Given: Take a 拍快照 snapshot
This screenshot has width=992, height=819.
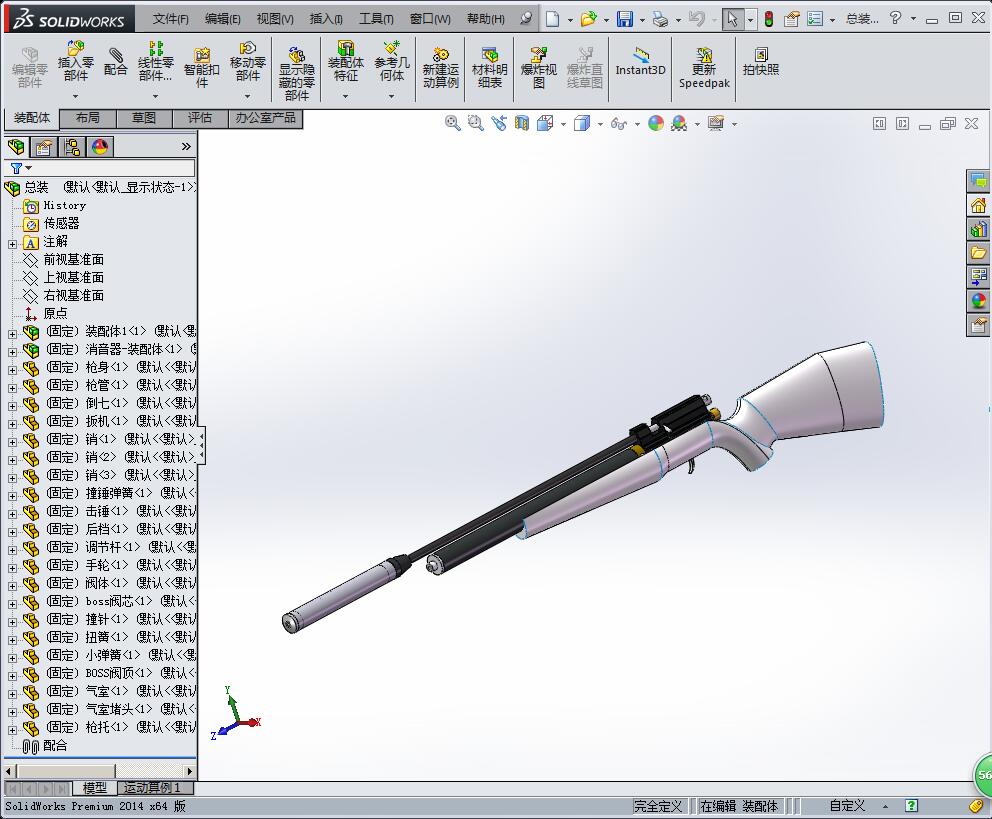Looking at the screenshot, I should [760, 61].
